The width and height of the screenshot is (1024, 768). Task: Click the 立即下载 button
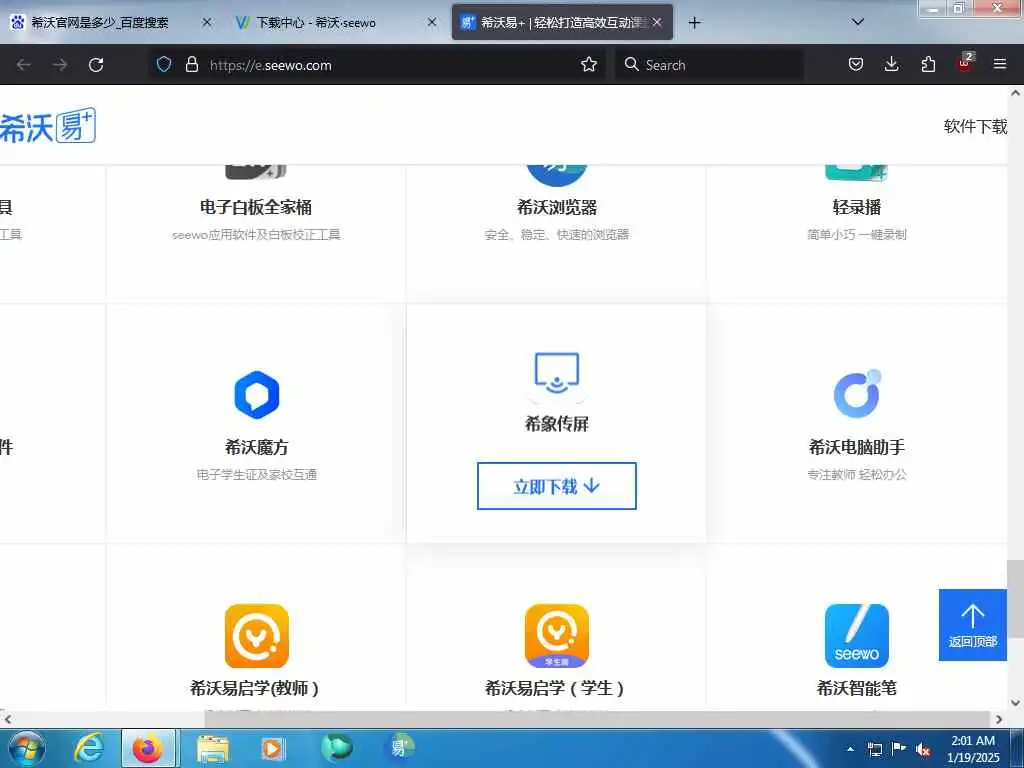click(556, 486)
